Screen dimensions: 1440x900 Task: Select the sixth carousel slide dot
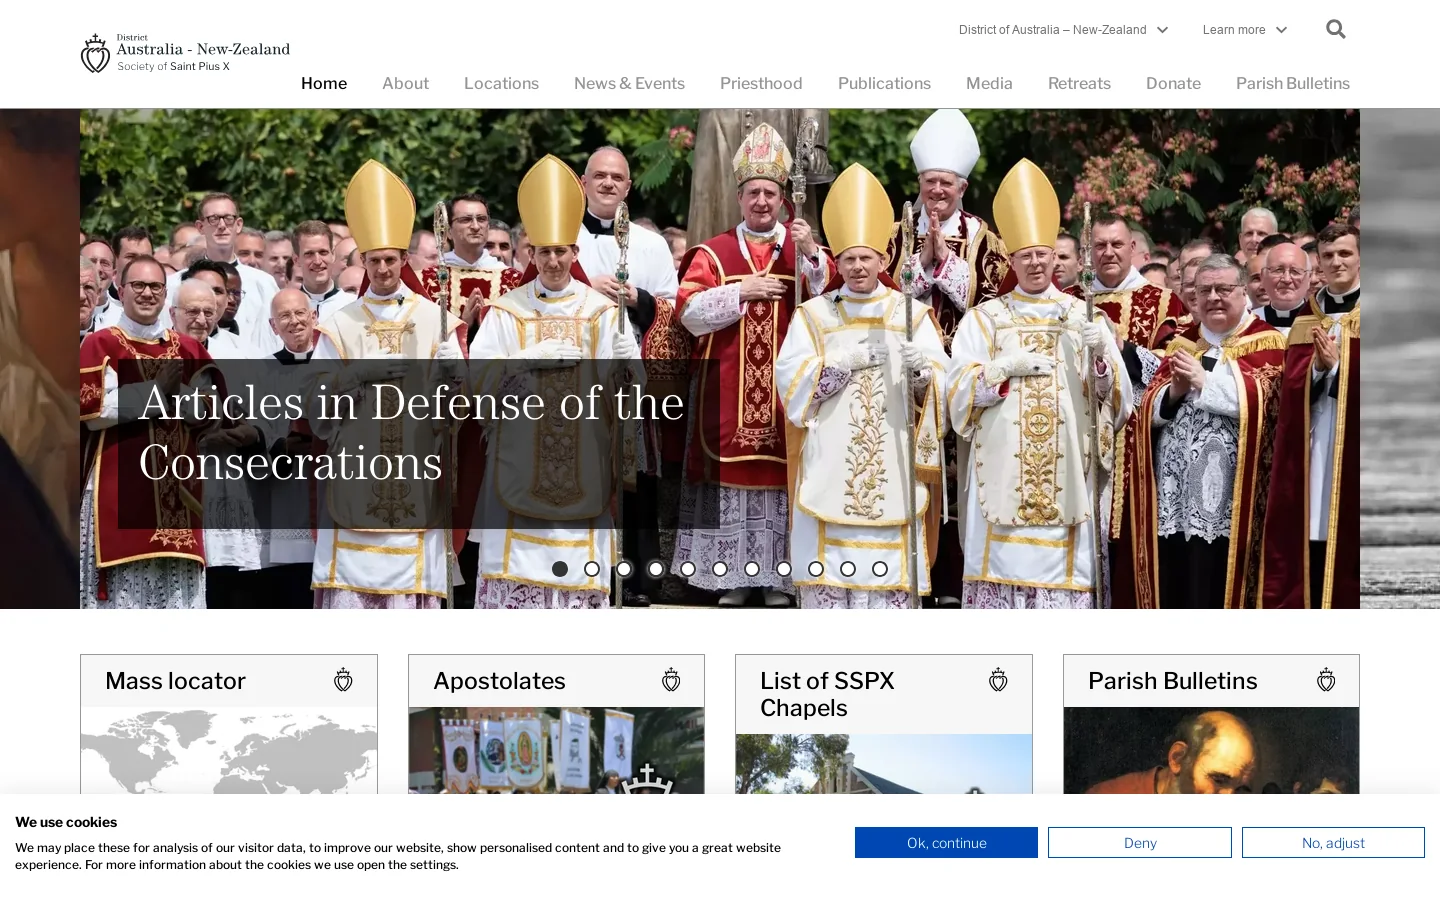point(720,569)
